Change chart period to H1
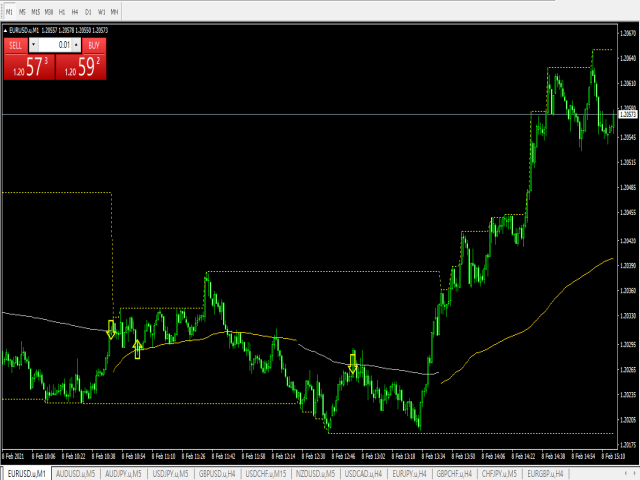Image resolution: width=640 pixels, height=480 pixels. 62,12
